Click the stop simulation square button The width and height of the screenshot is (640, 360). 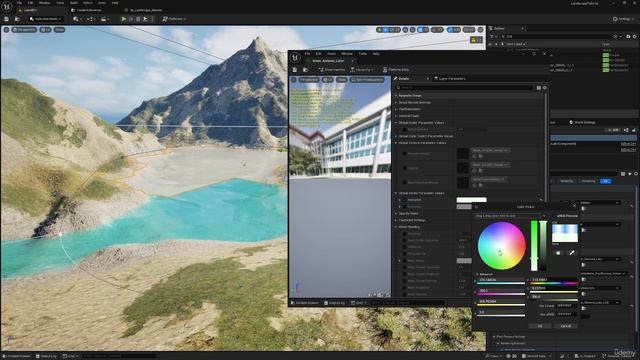(x=138, y=19)
